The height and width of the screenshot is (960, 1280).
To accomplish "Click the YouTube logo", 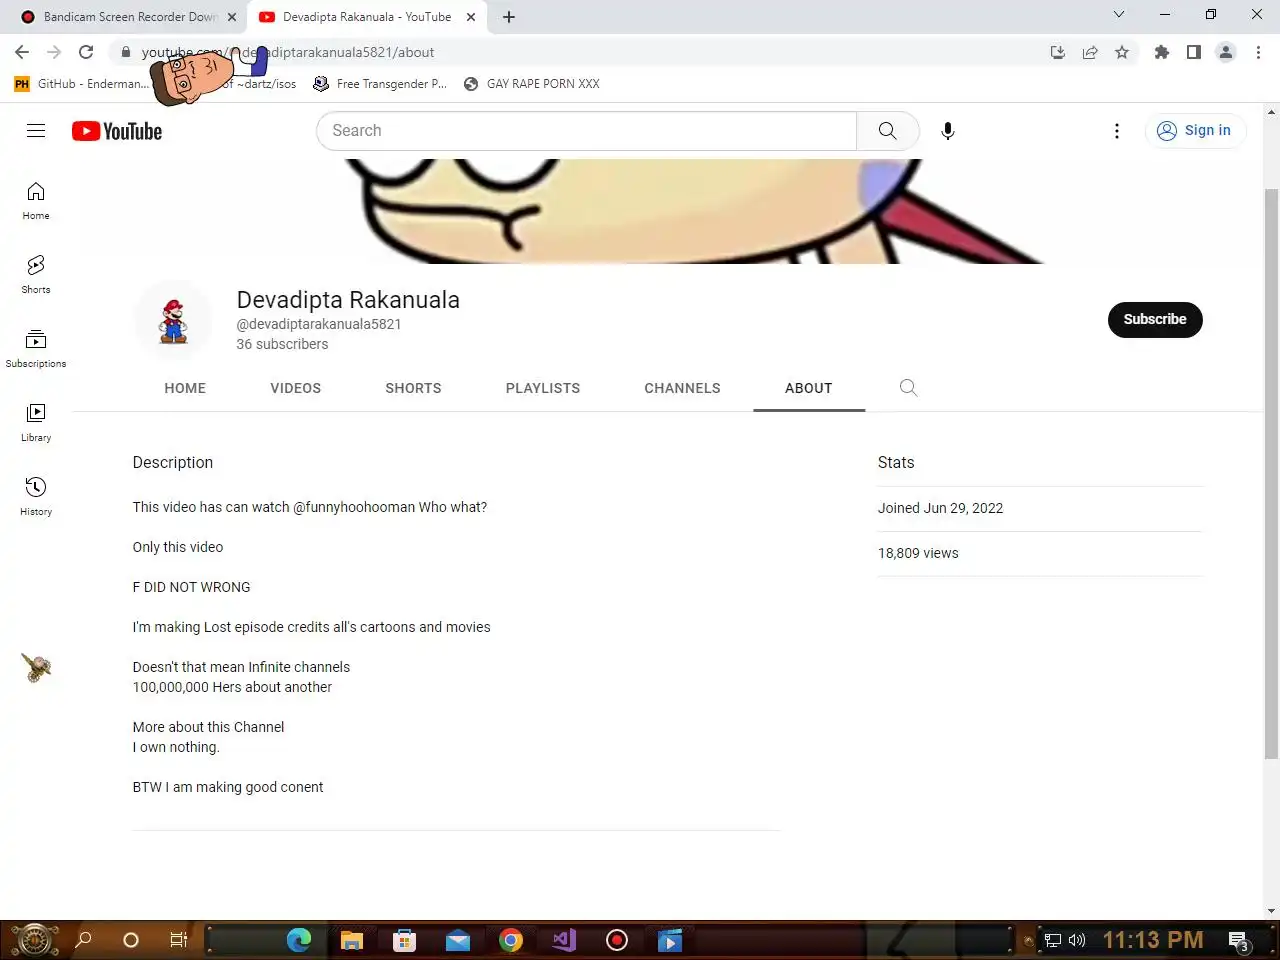I will pyautogui.click(x=117, y=131).
